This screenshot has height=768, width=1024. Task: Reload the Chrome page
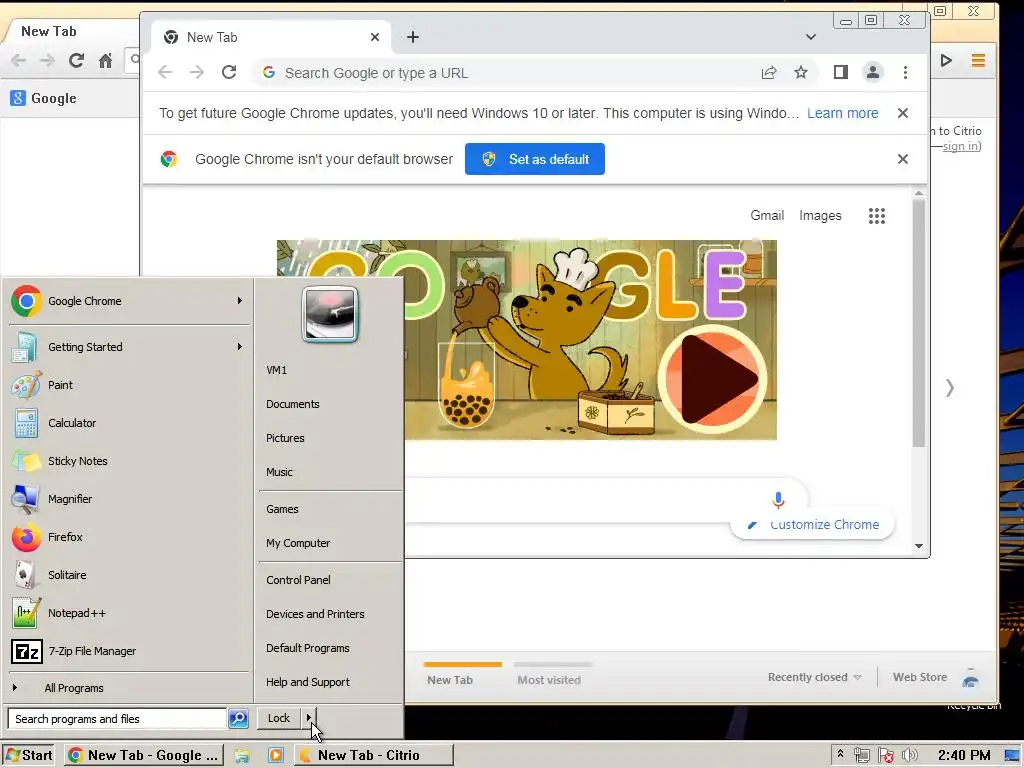[x=229, y=72]
